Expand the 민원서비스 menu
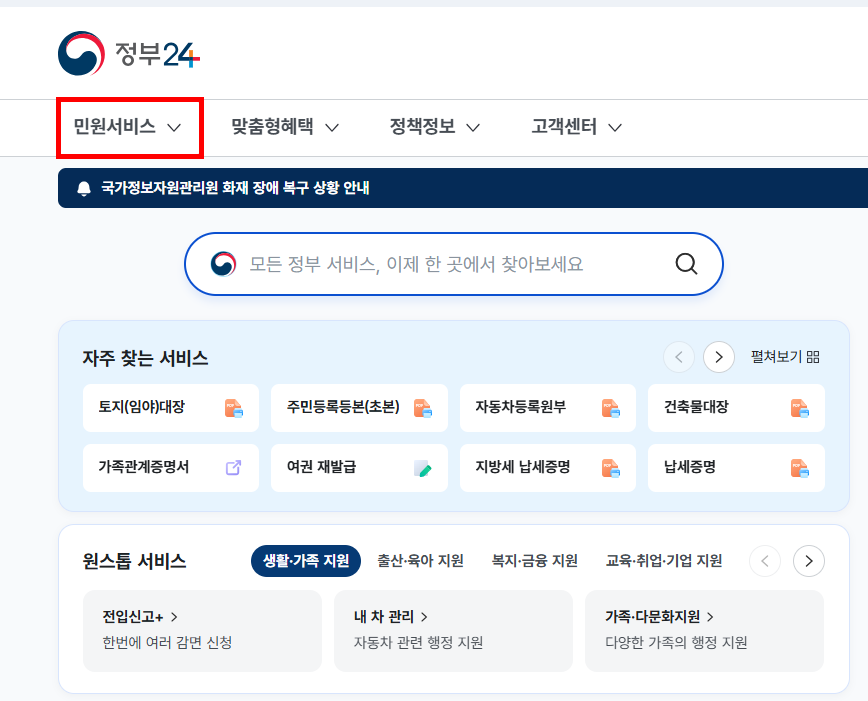868x701 pixels. 129,127
